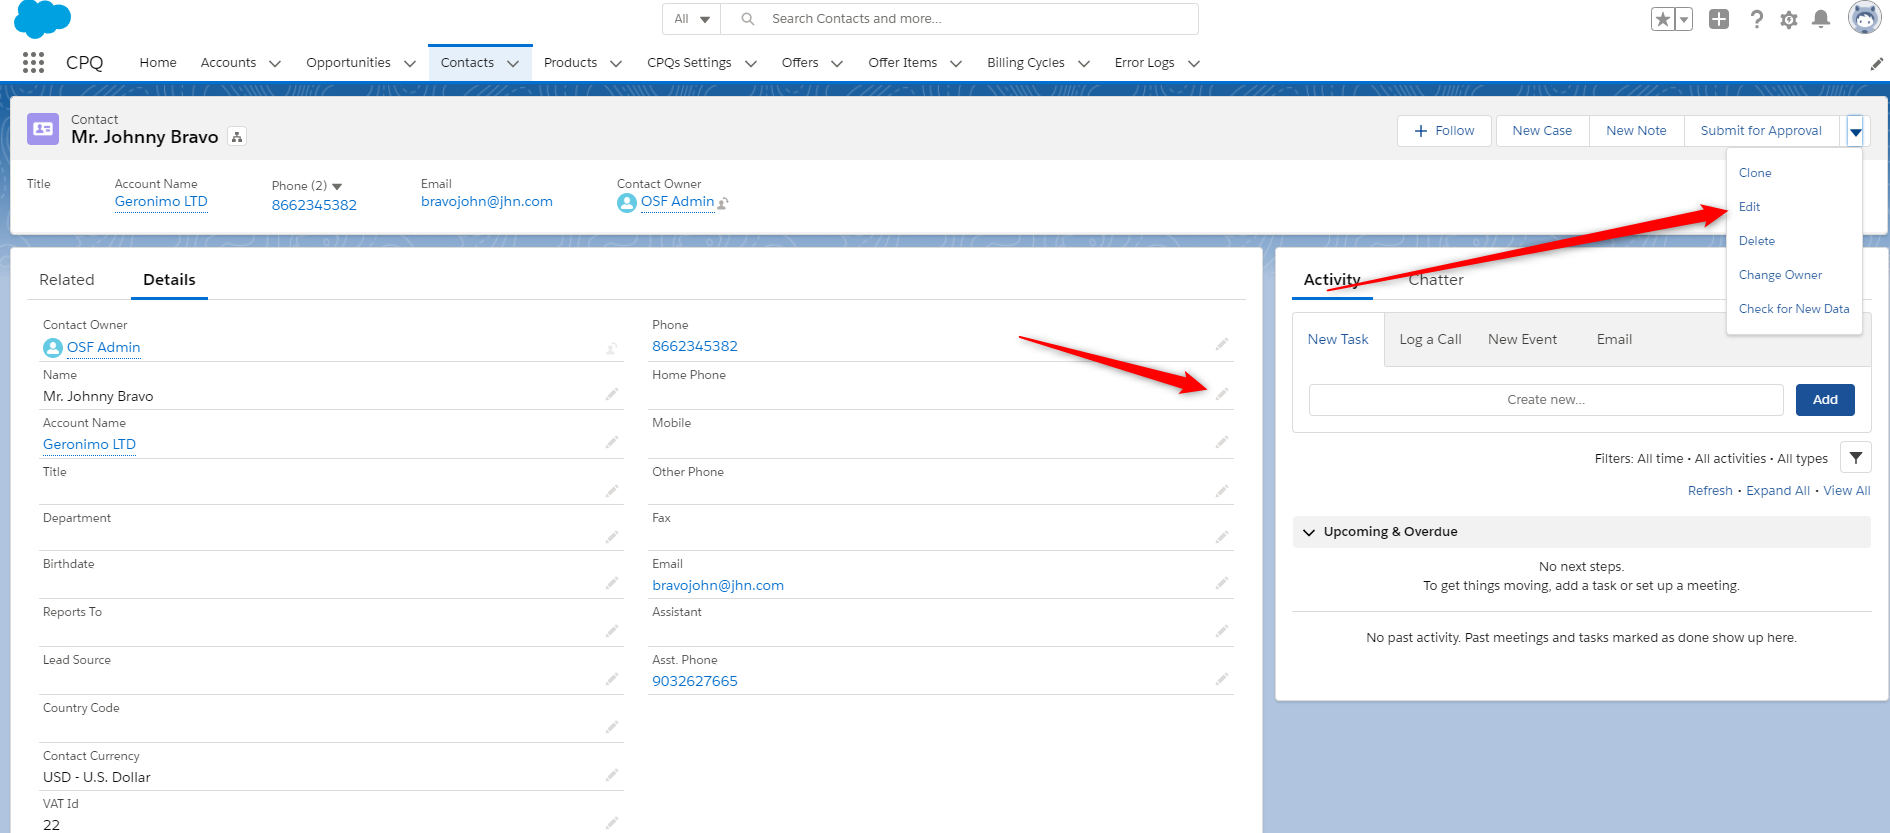Image resolution: width=1890 pixels, height=833 pixels.
Task: Toggle the more actions dropdown button
Action: pos(1855,131)
